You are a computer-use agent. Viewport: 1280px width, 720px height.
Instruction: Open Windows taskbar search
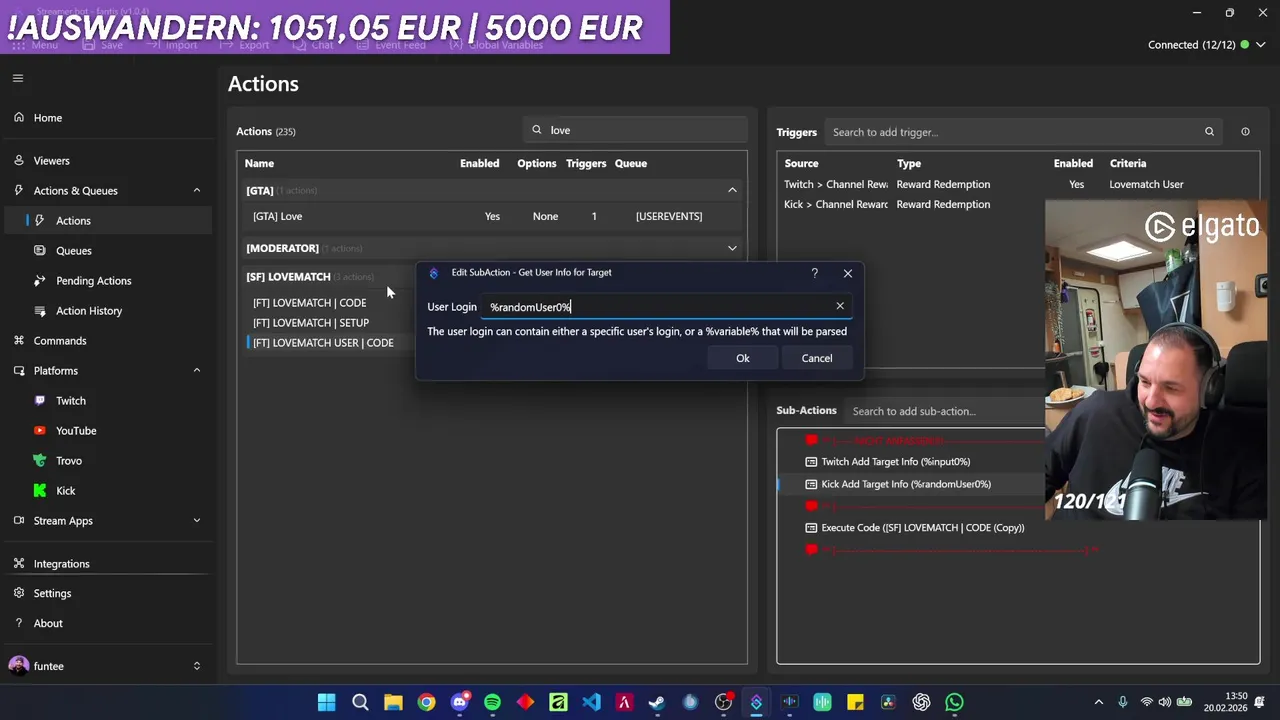pos(360,703)
